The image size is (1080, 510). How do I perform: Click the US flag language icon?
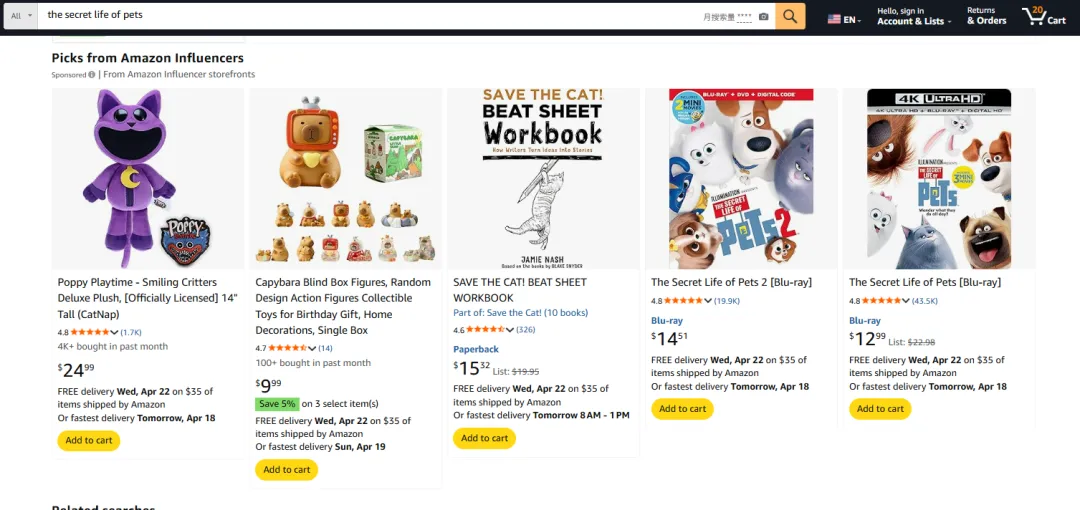[834, 19]
